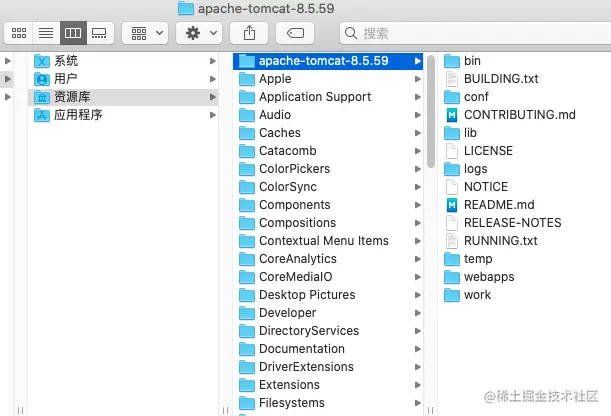
Task: Select the Developer folder
Action: [x=328, y=313]
